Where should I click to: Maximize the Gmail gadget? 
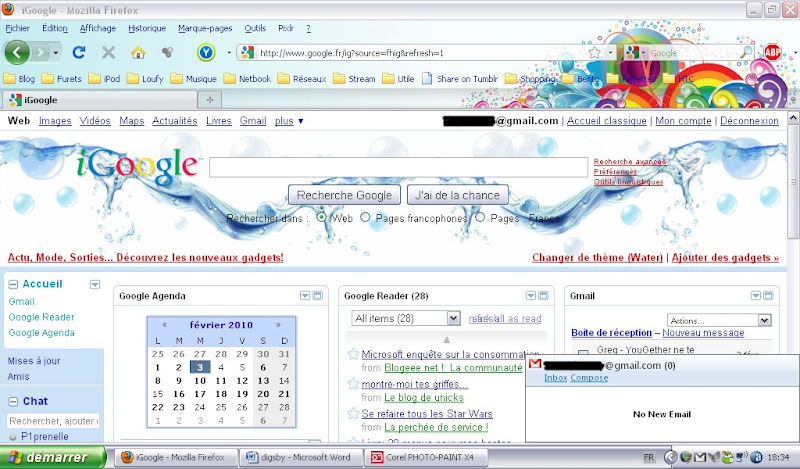pyautogui.click(x=768, y=295)
